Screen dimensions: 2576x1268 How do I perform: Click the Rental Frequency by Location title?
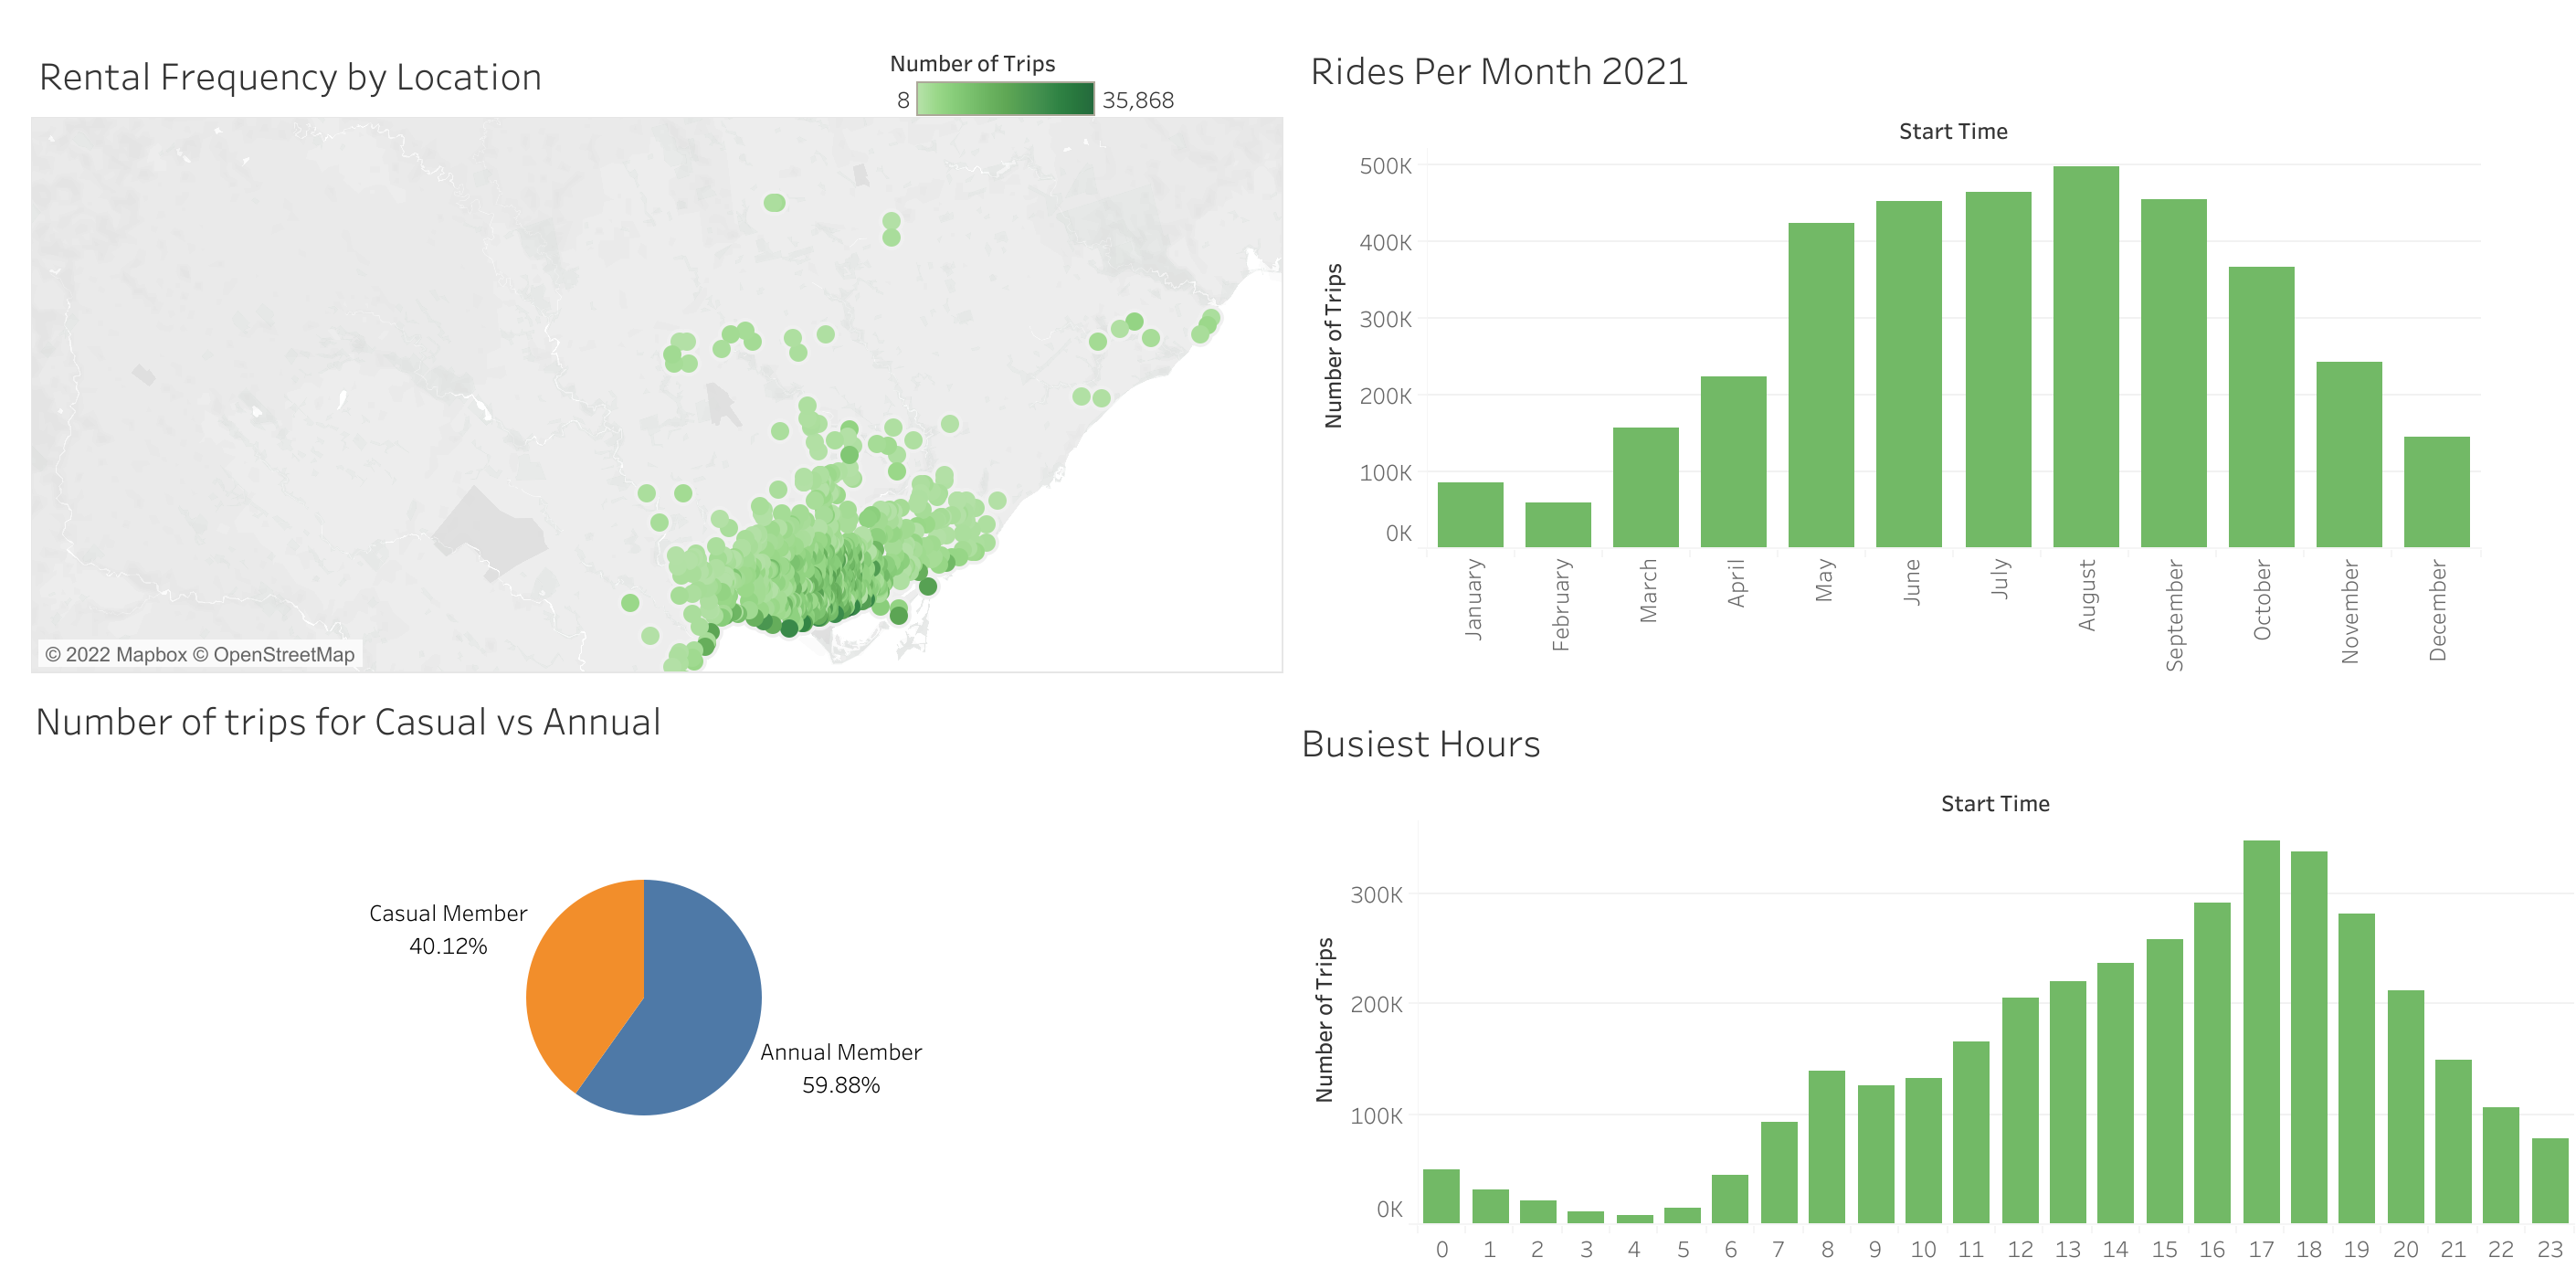pyautogui.click(x=290, y=75)
